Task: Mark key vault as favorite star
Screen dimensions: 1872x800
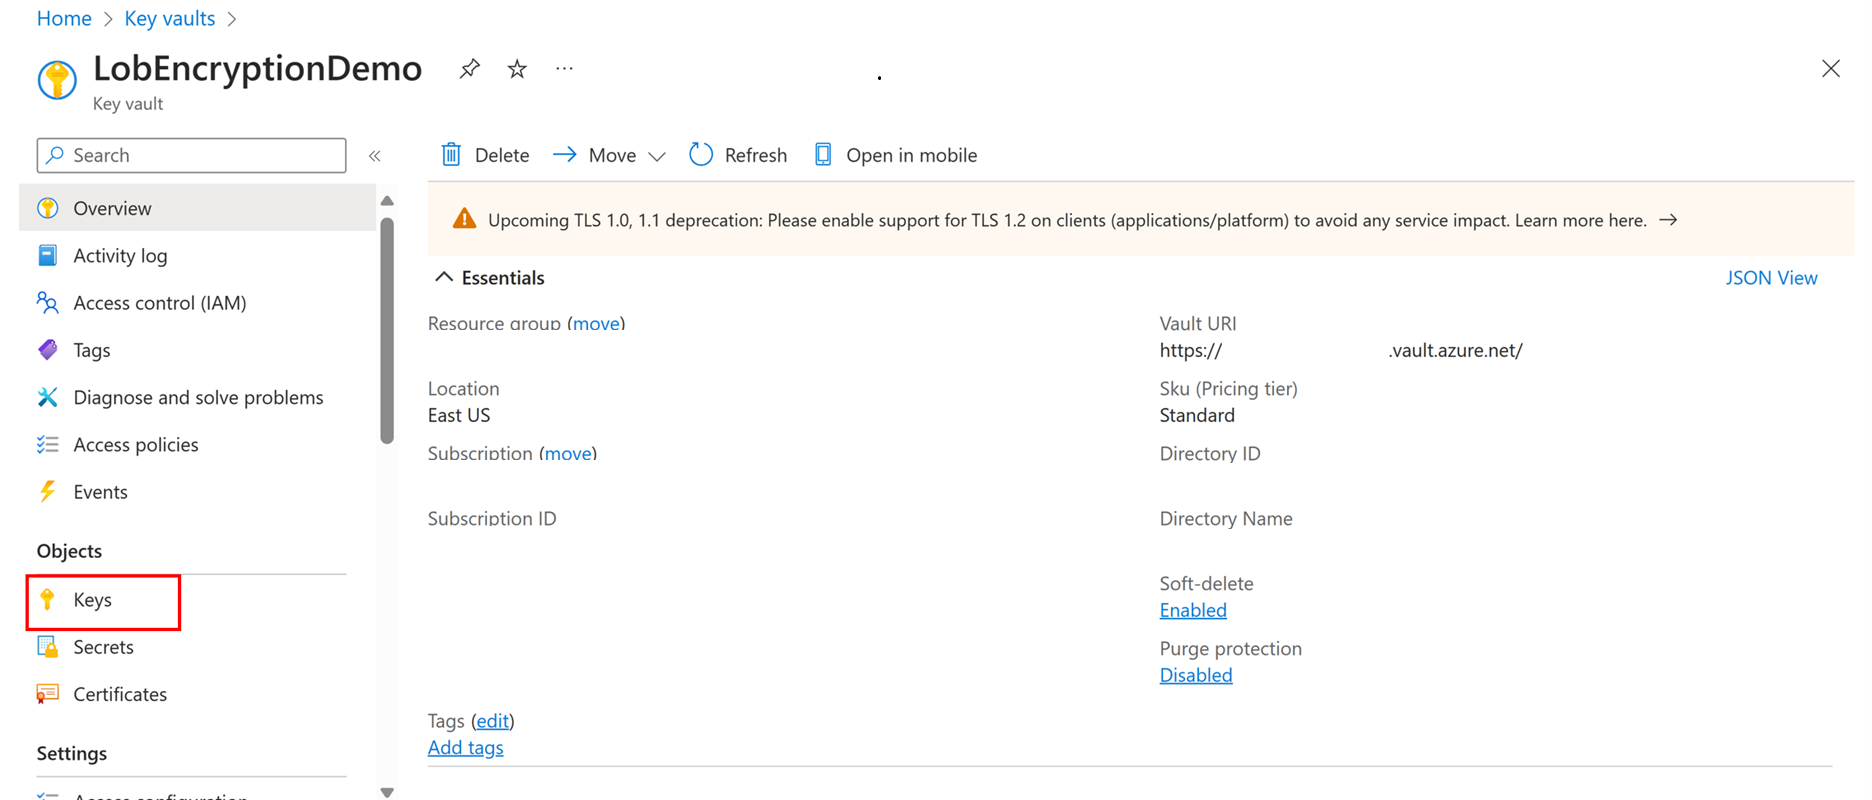Action: (x=517, y=69)
